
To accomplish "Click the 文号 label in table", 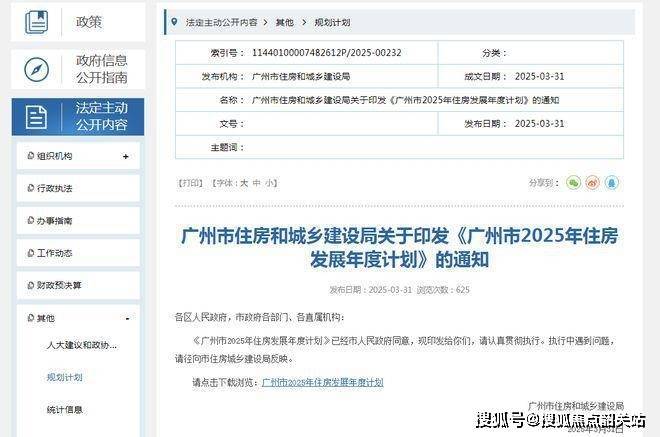I will [x=232, y=124].
